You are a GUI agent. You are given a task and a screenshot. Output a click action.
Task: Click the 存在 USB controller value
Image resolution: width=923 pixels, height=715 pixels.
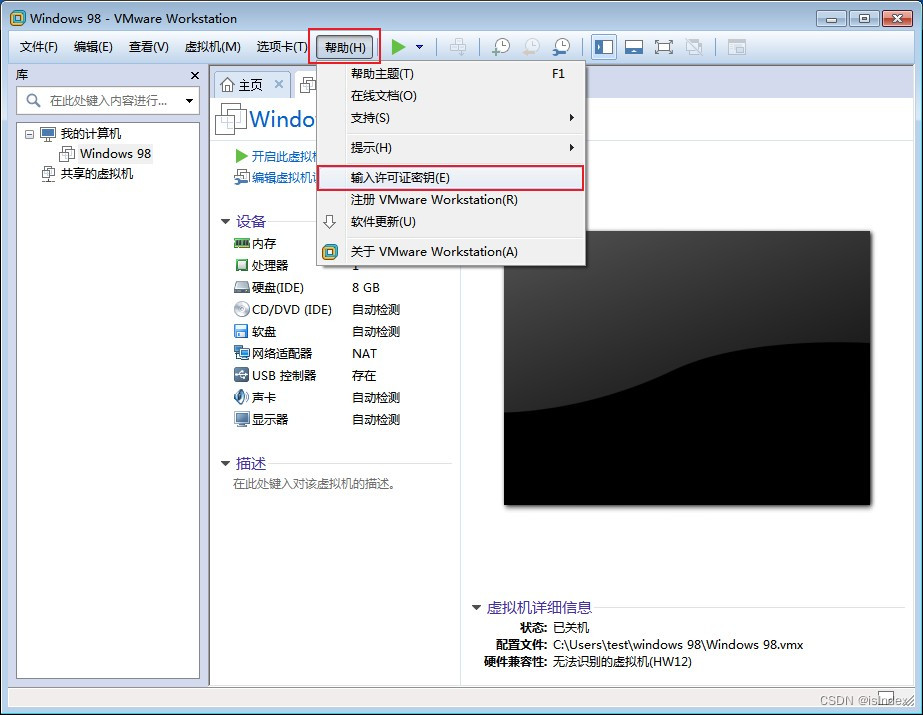click(364, 375)
